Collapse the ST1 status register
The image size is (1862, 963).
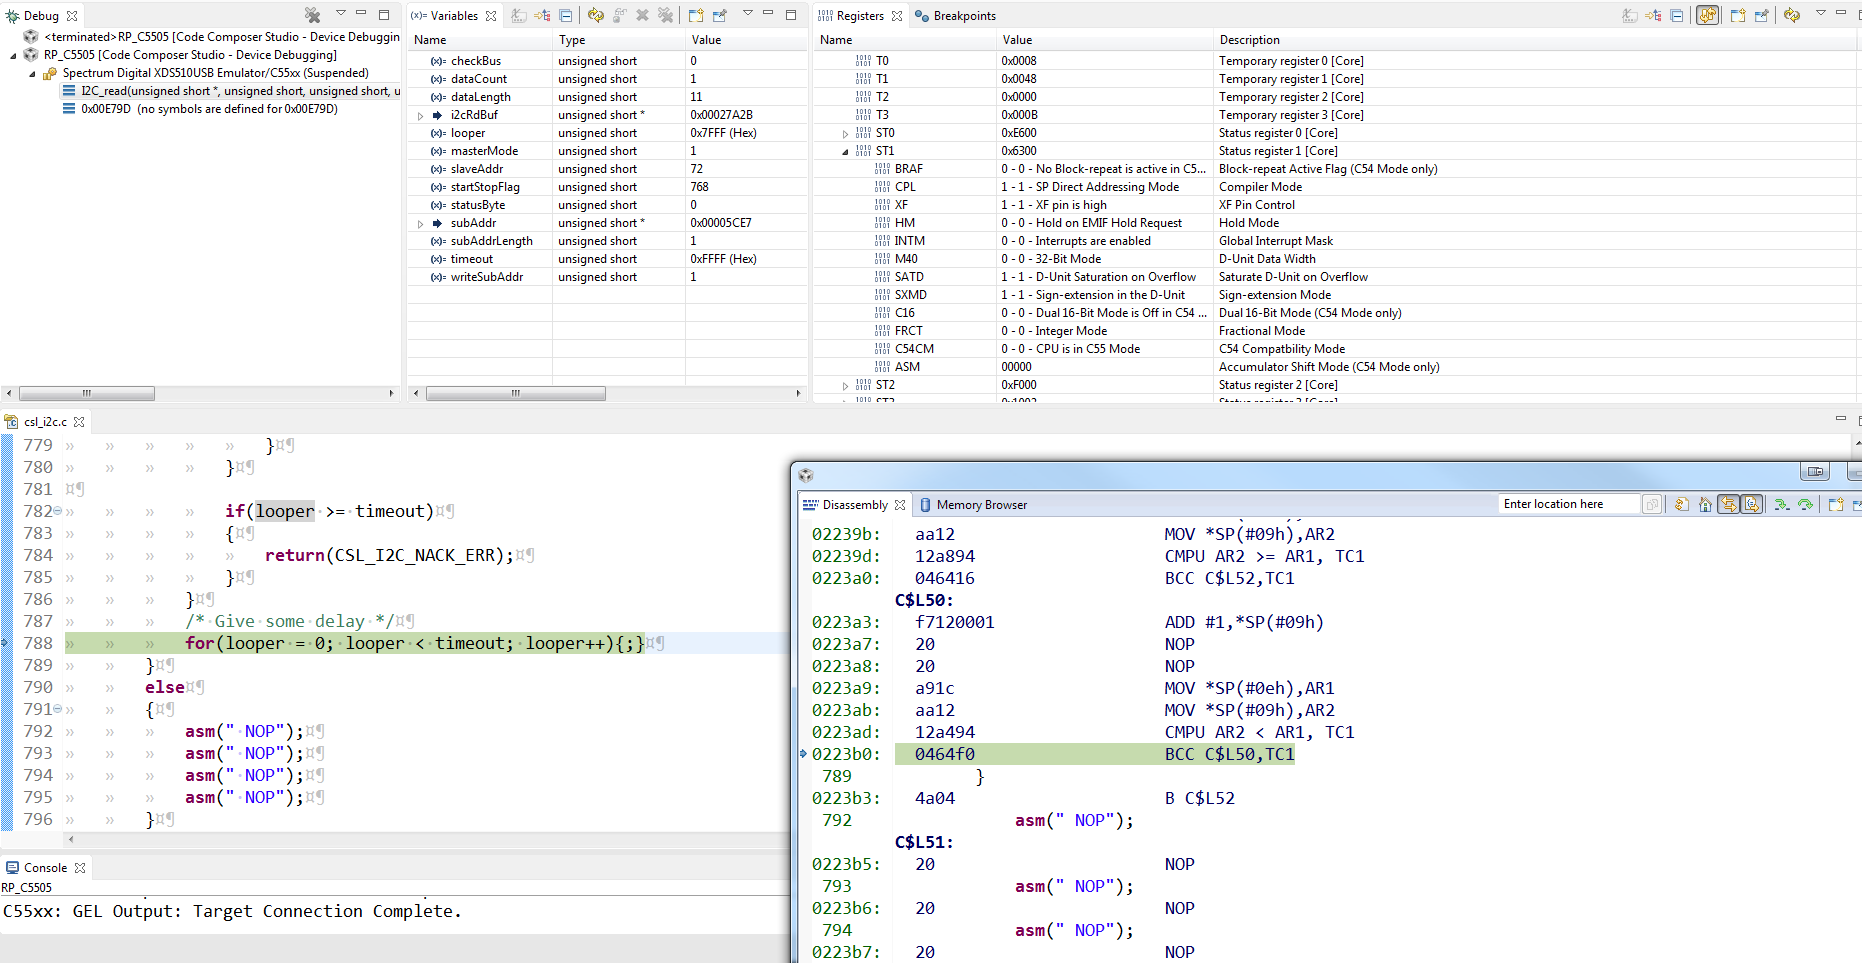click(845, 152)
